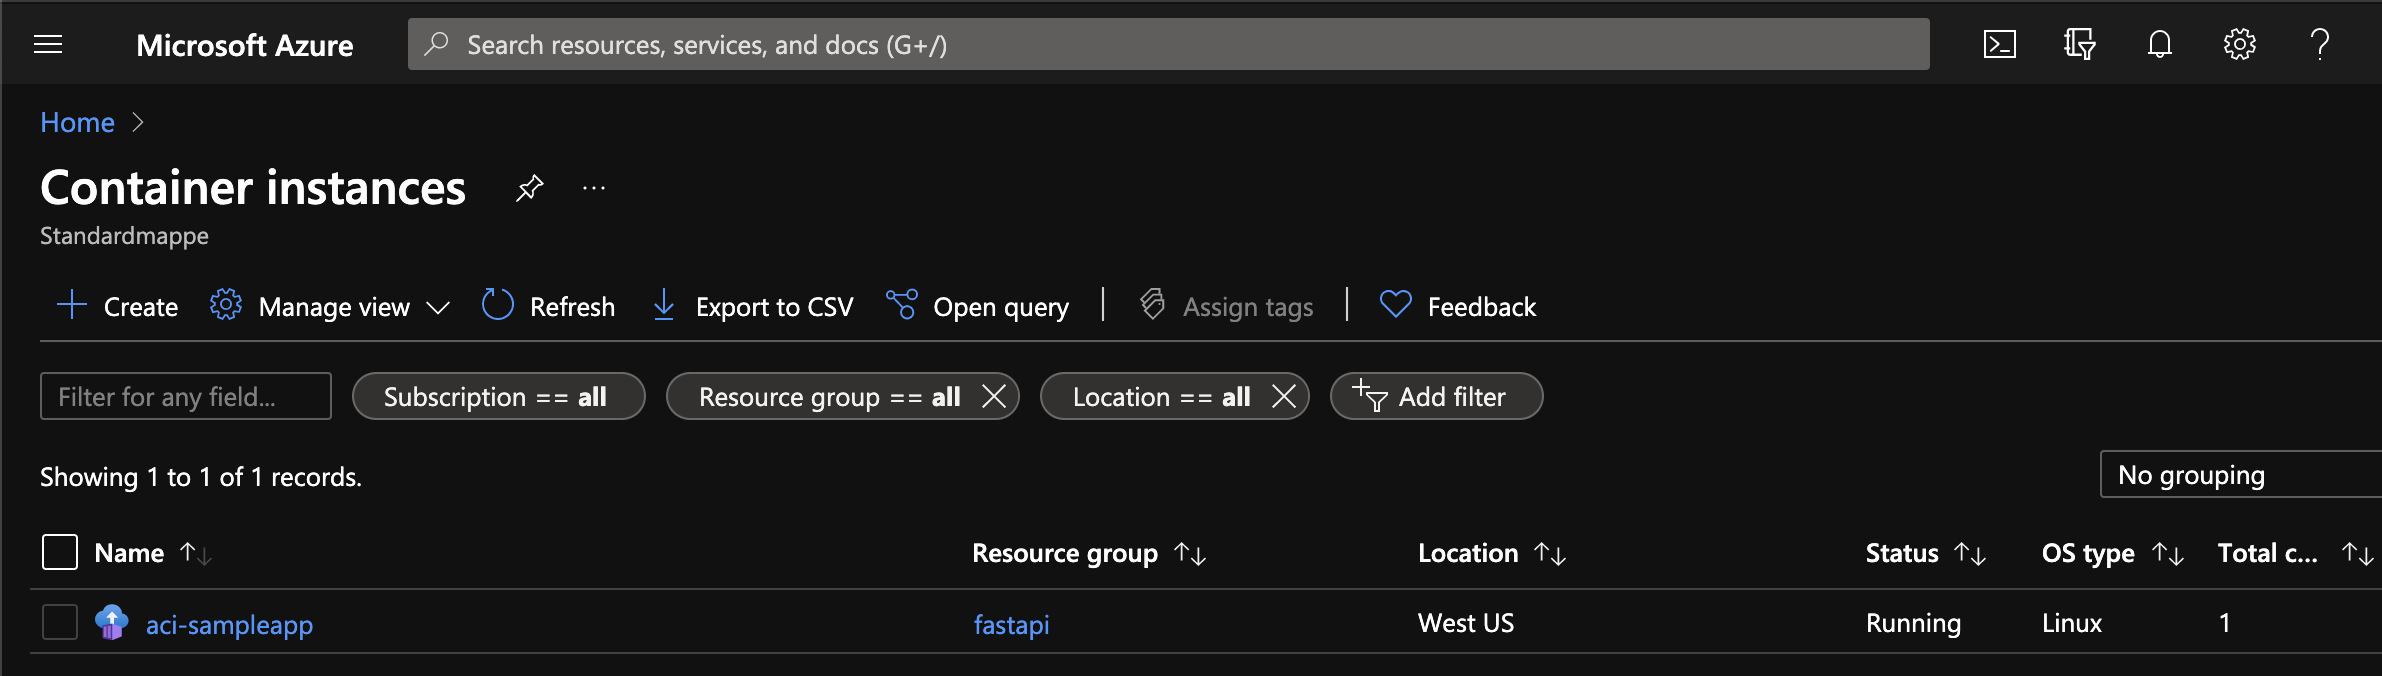This screenshot has height=676, width=2382.
Task: Click the Create button
Action: 118,306
